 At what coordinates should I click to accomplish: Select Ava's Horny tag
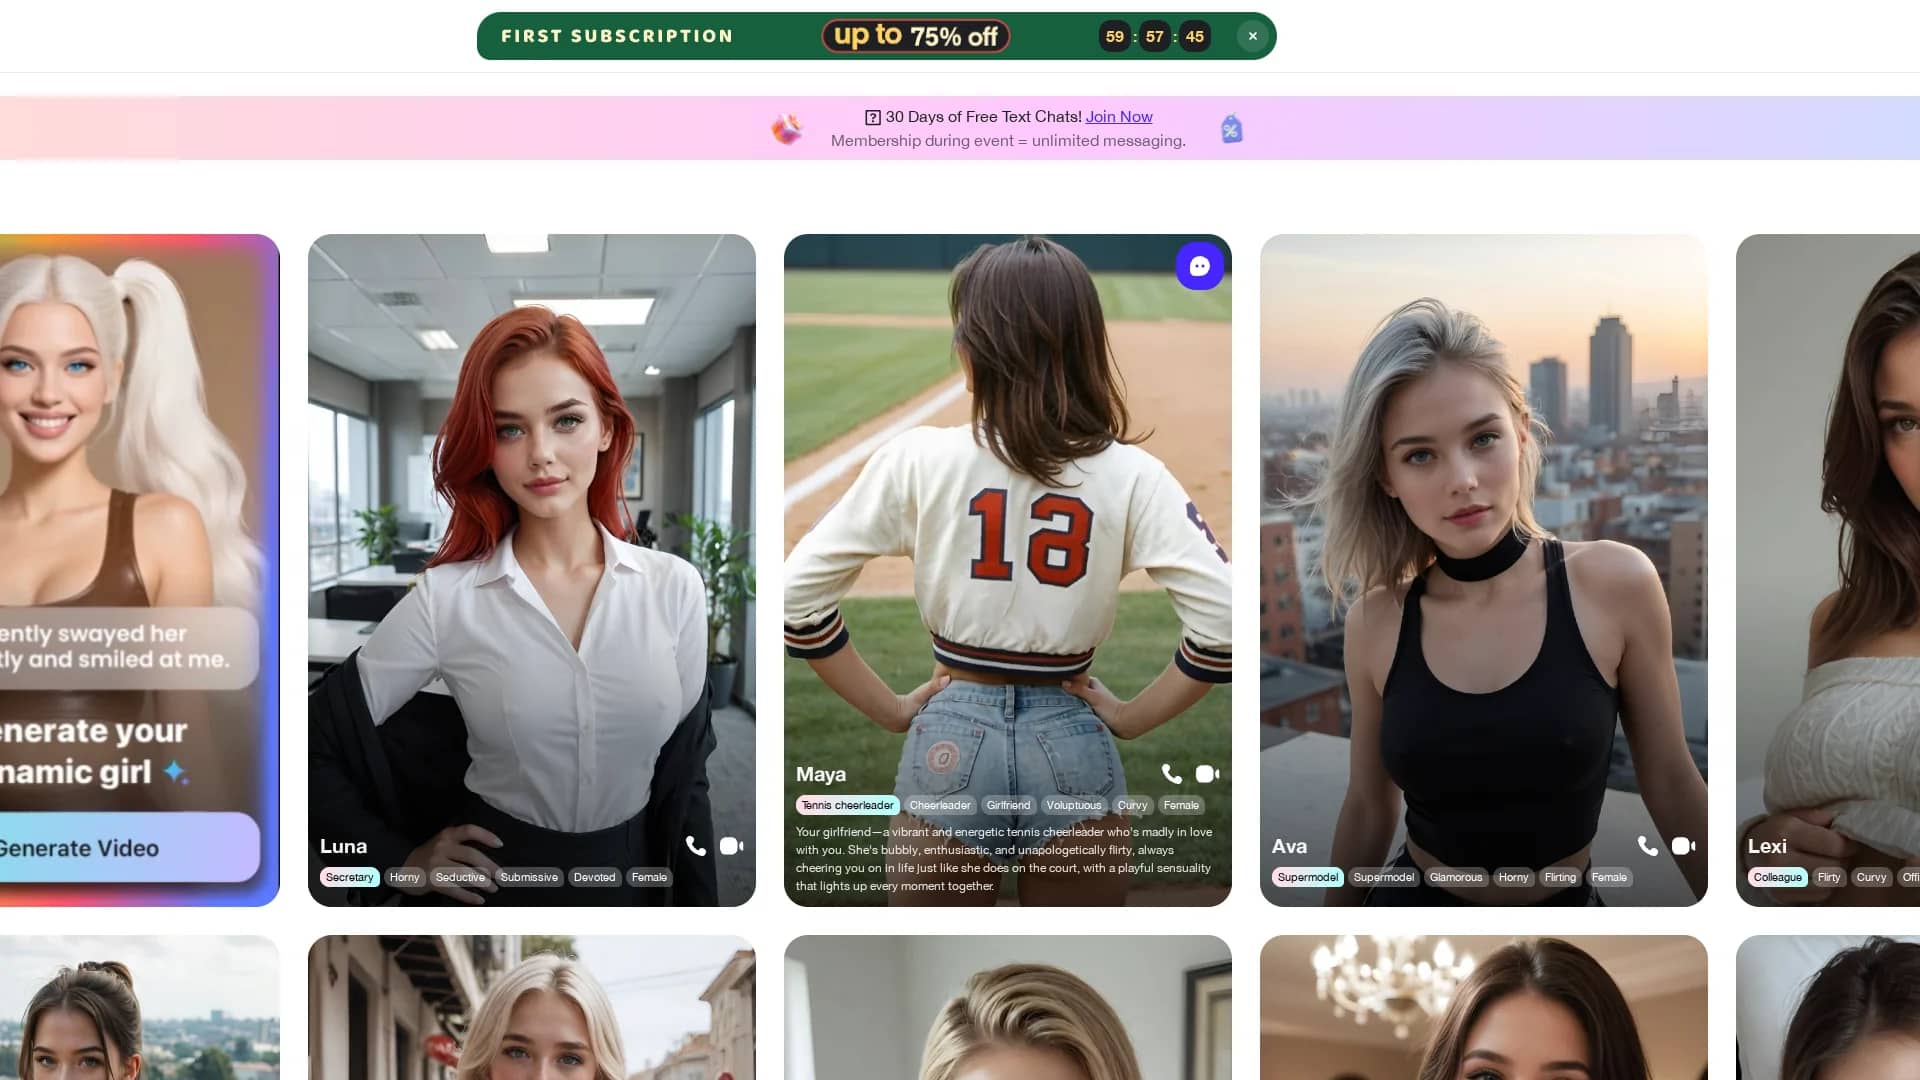pyautogui.click(x=1513, y=877)
